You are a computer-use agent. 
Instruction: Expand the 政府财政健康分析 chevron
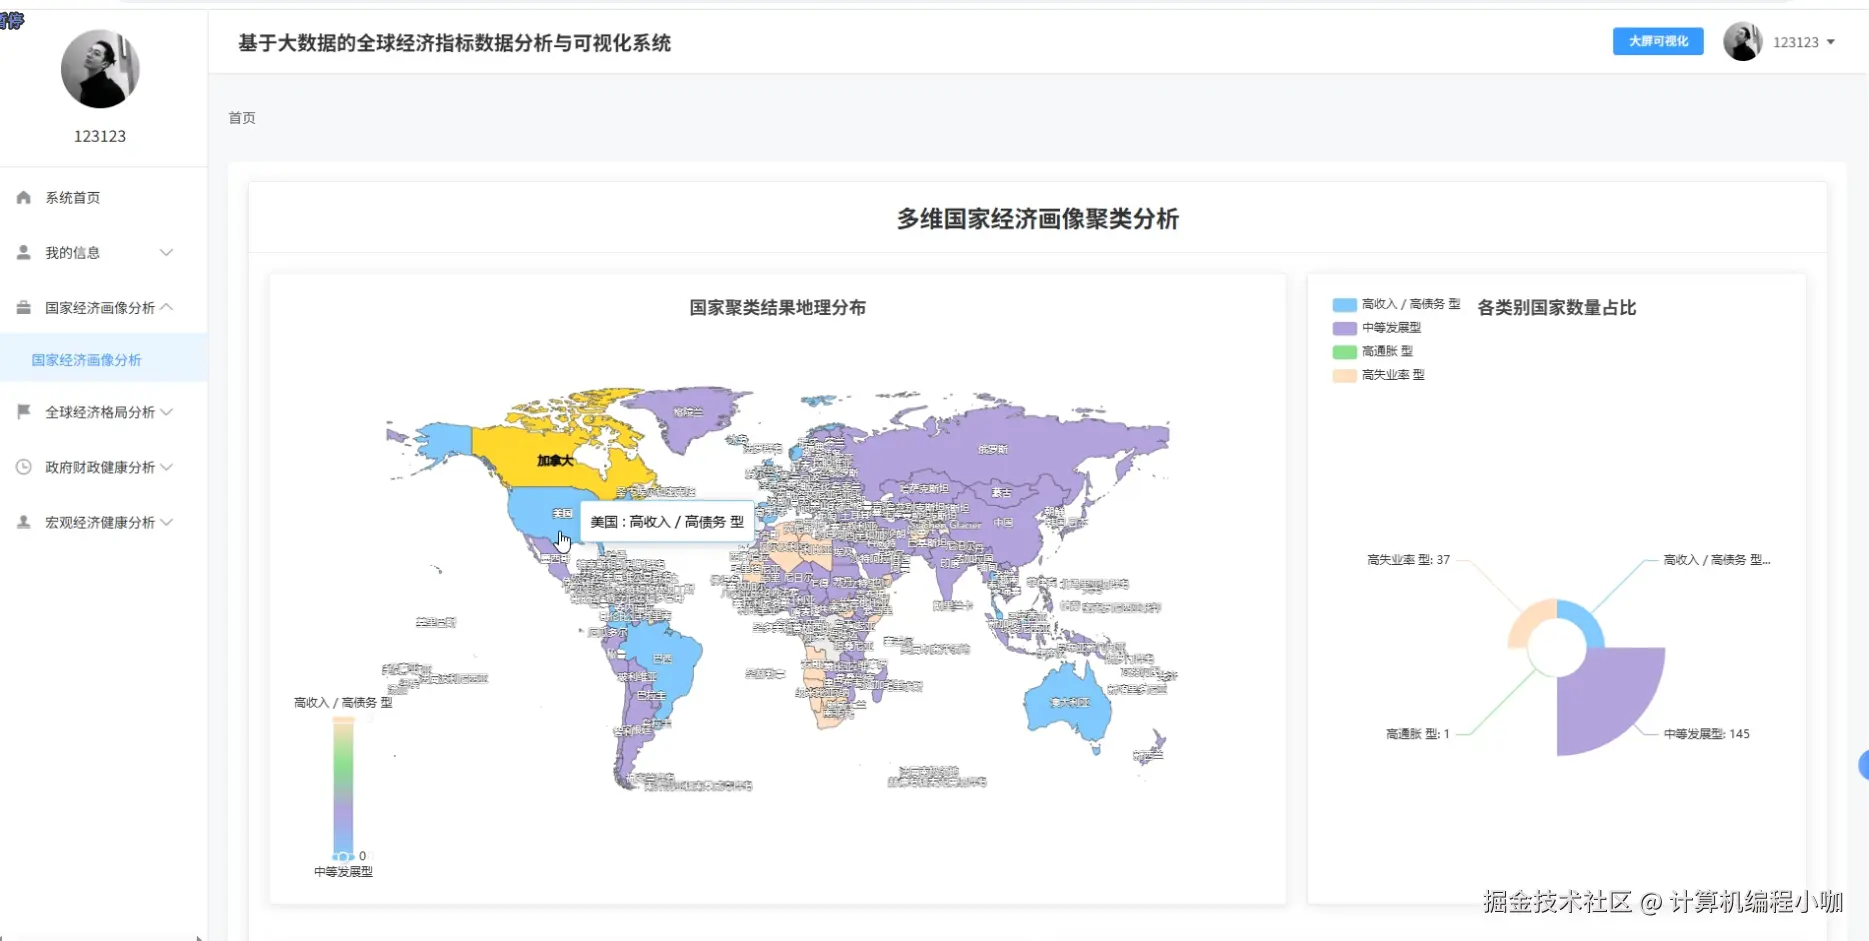tap(167, 466)
